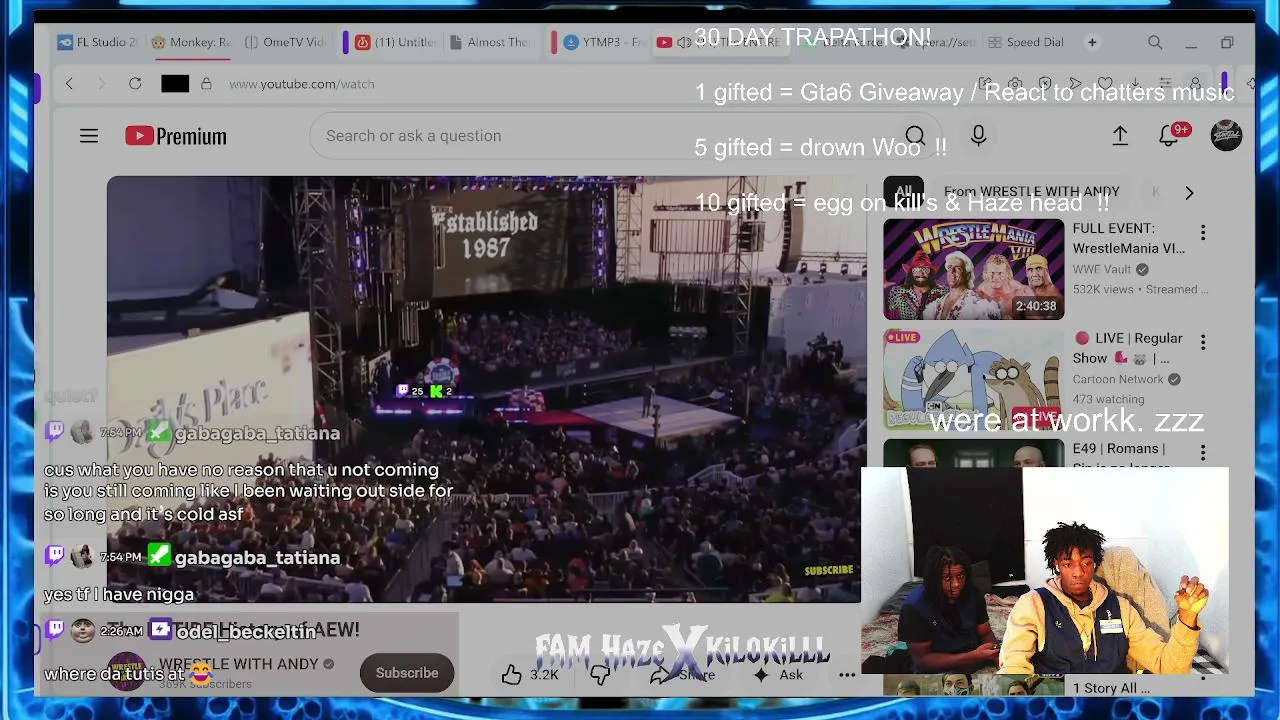This screenshot has height=720, width=1280.
Task: Open the Cartoon Network channel name
Action: pyautogui.click(x=1118, y=379)
